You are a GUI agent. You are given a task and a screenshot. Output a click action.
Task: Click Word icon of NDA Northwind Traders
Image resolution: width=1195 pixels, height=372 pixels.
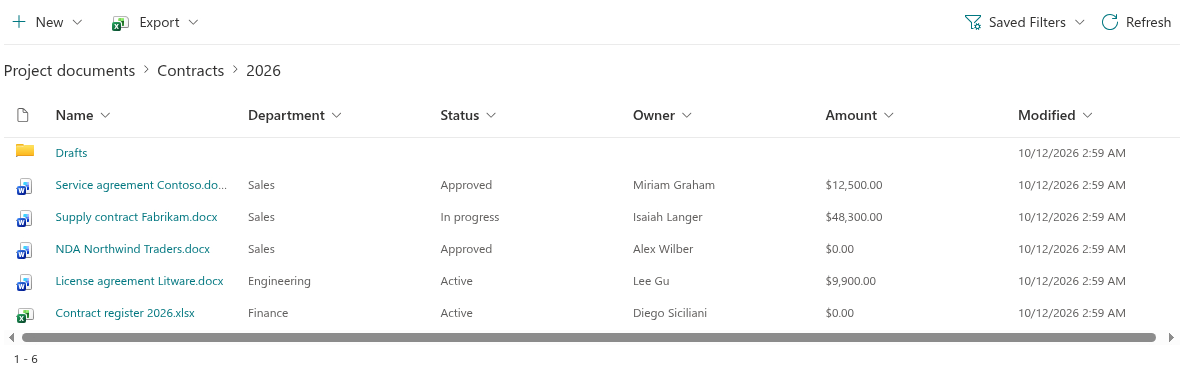[25, 250]
